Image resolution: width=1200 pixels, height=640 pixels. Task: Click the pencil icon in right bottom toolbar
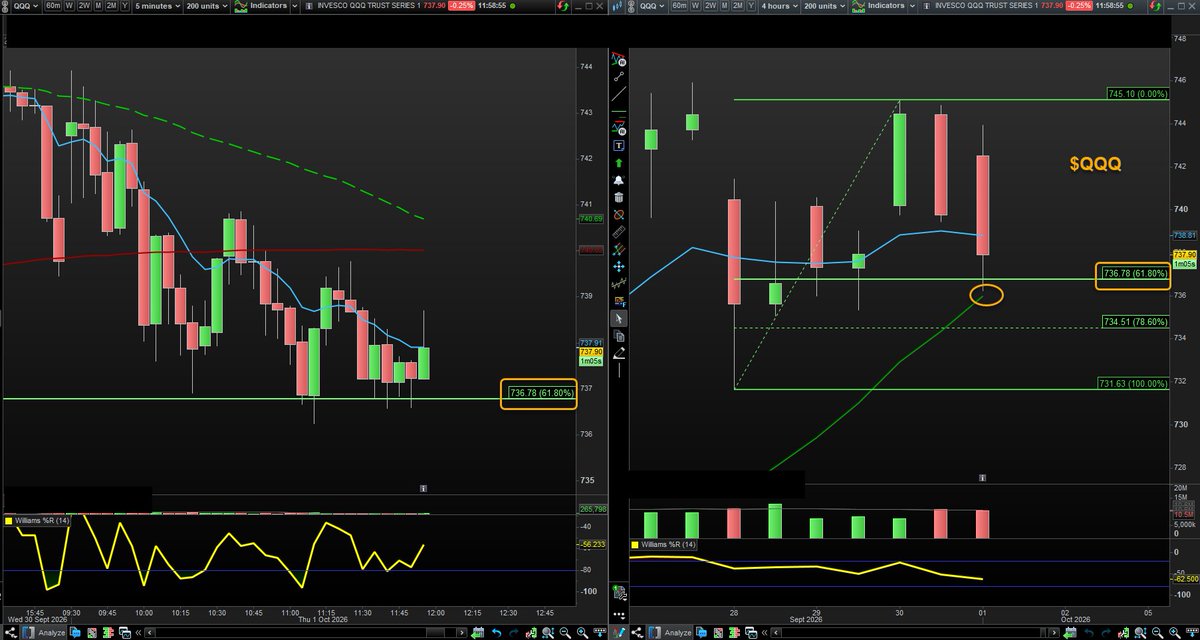[x=619, y=631]
